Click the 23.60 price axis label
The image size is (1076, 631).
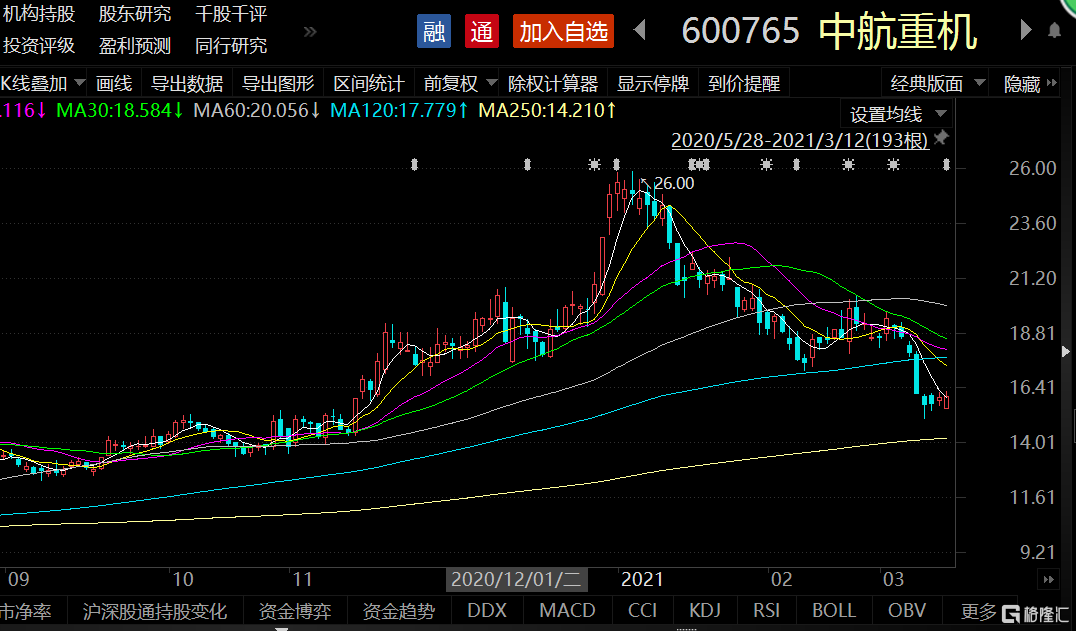1033,223
